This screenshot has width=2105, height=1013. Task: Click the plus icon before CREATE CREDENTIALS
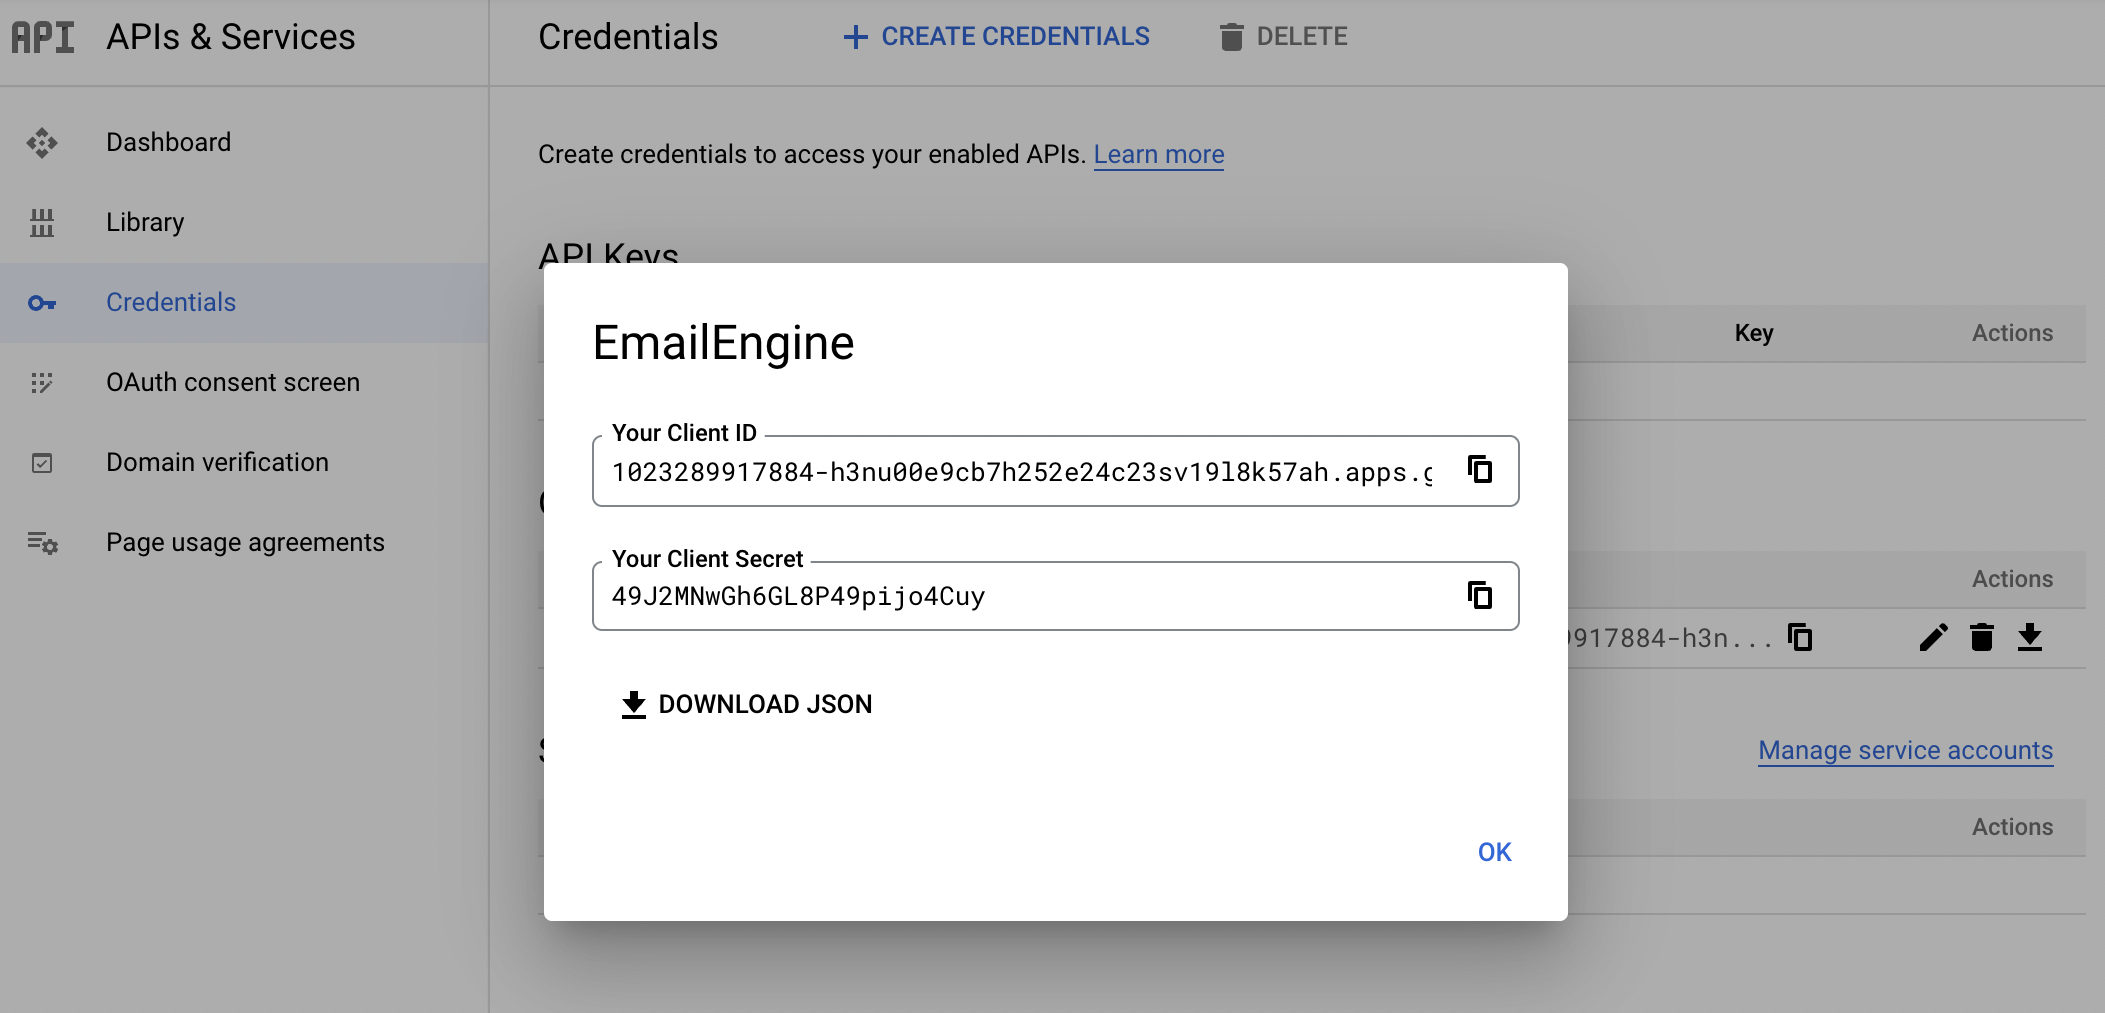856,37
